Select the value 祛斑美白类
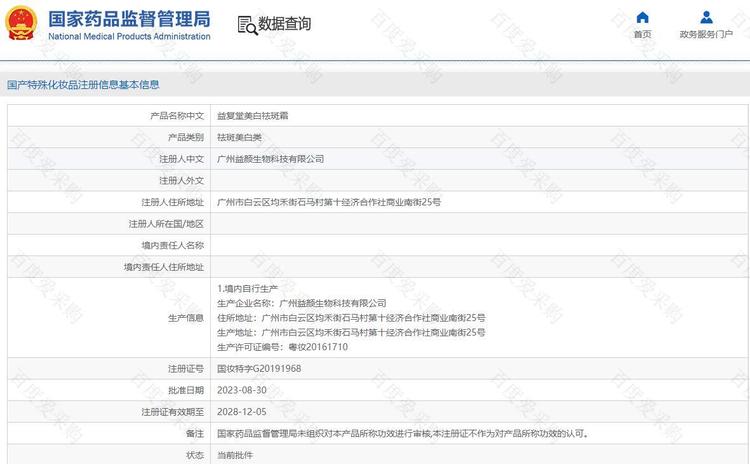750x464 pixels. pos(239,138)
